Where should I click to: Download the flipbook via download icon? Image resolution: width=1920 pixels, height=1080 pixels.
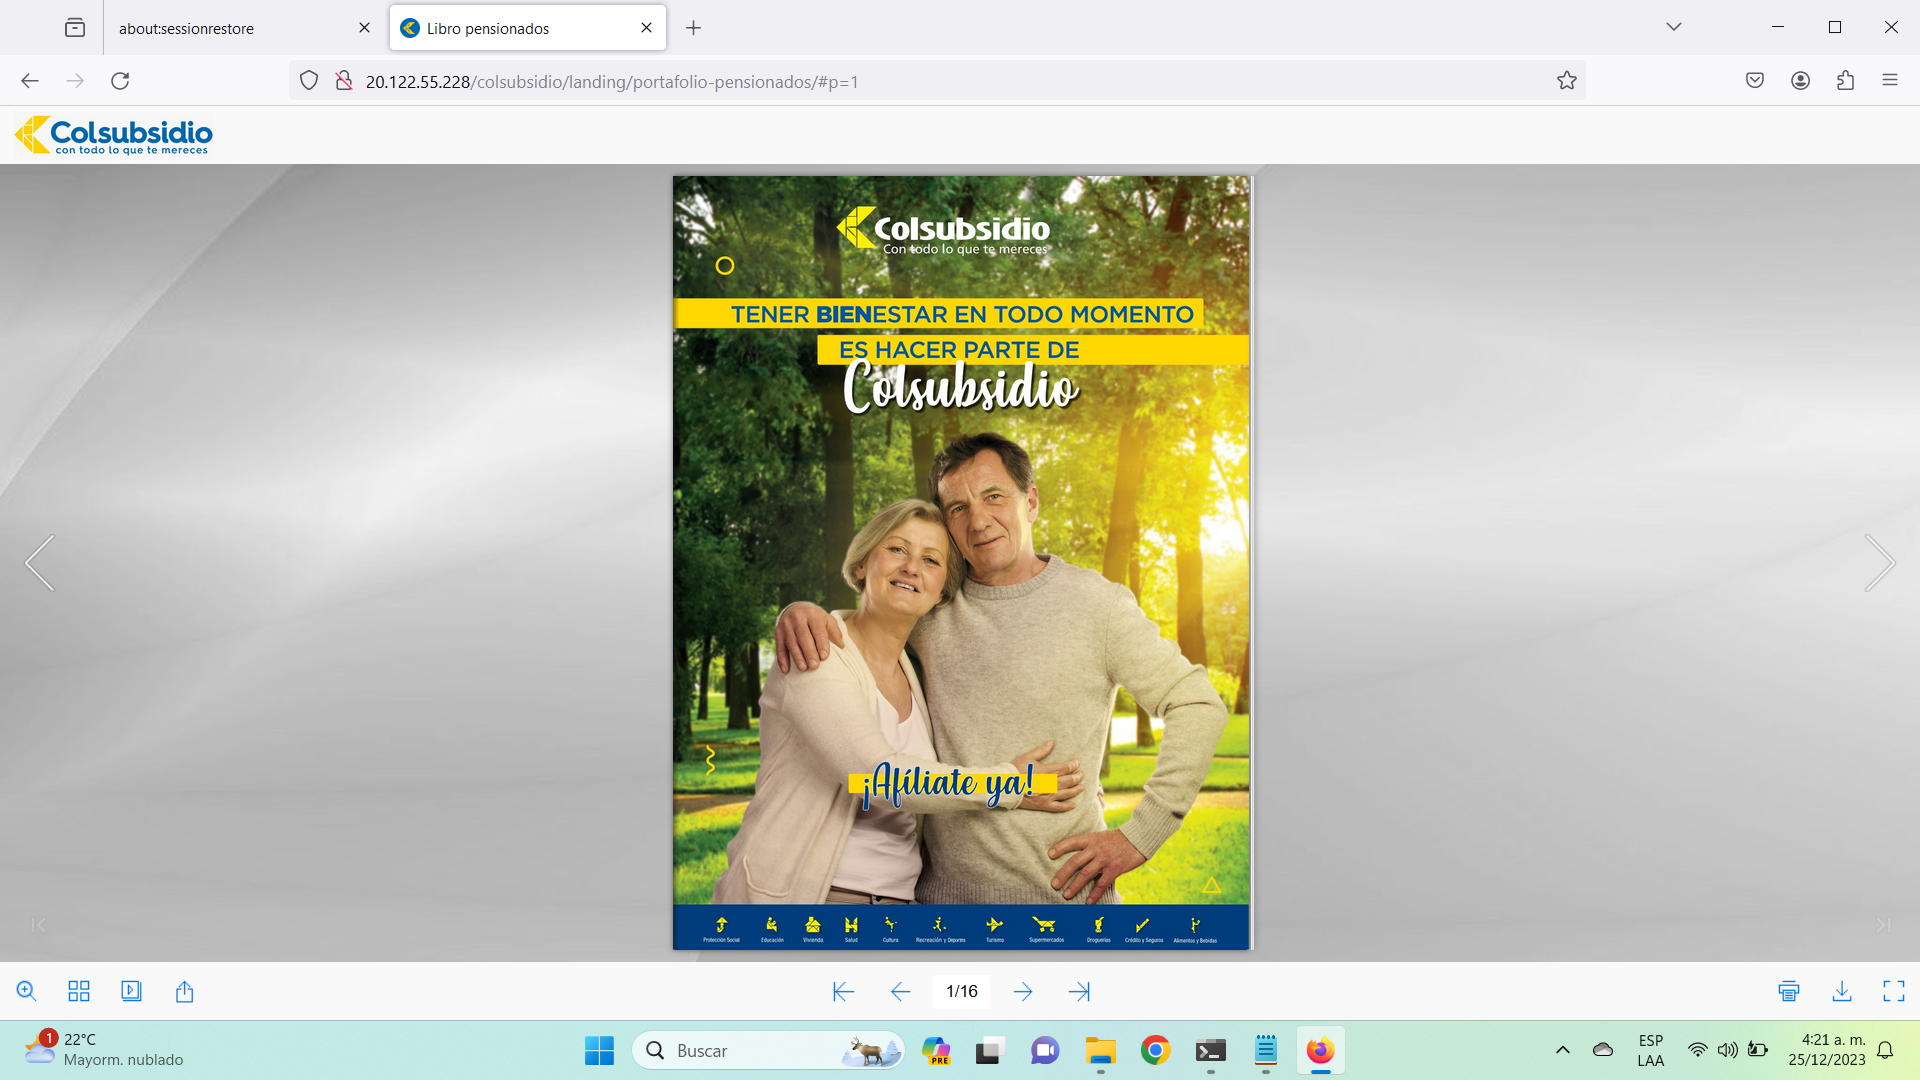pos(1842,991)
